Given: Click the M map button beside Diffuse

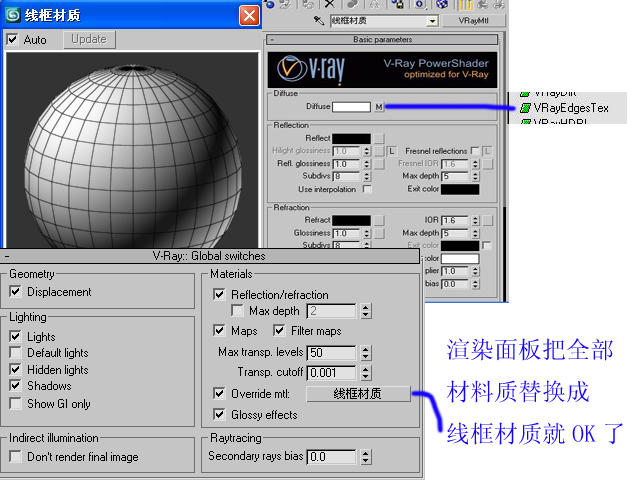Looking at the screenshot, I should [379, 106].
